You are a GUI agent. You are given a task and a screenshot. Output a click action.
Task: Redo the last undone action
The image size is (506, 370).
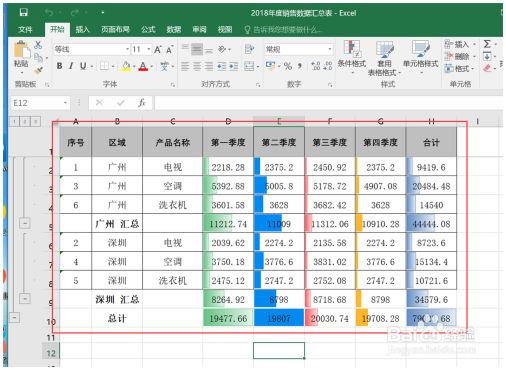click(x=74, y=13)
